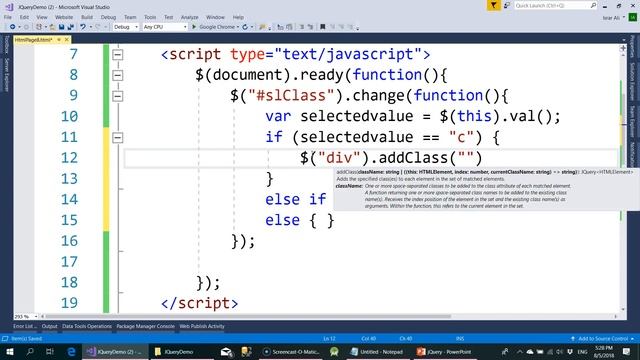Open the Build menu
640x360 pixels.
click(87, 17)
